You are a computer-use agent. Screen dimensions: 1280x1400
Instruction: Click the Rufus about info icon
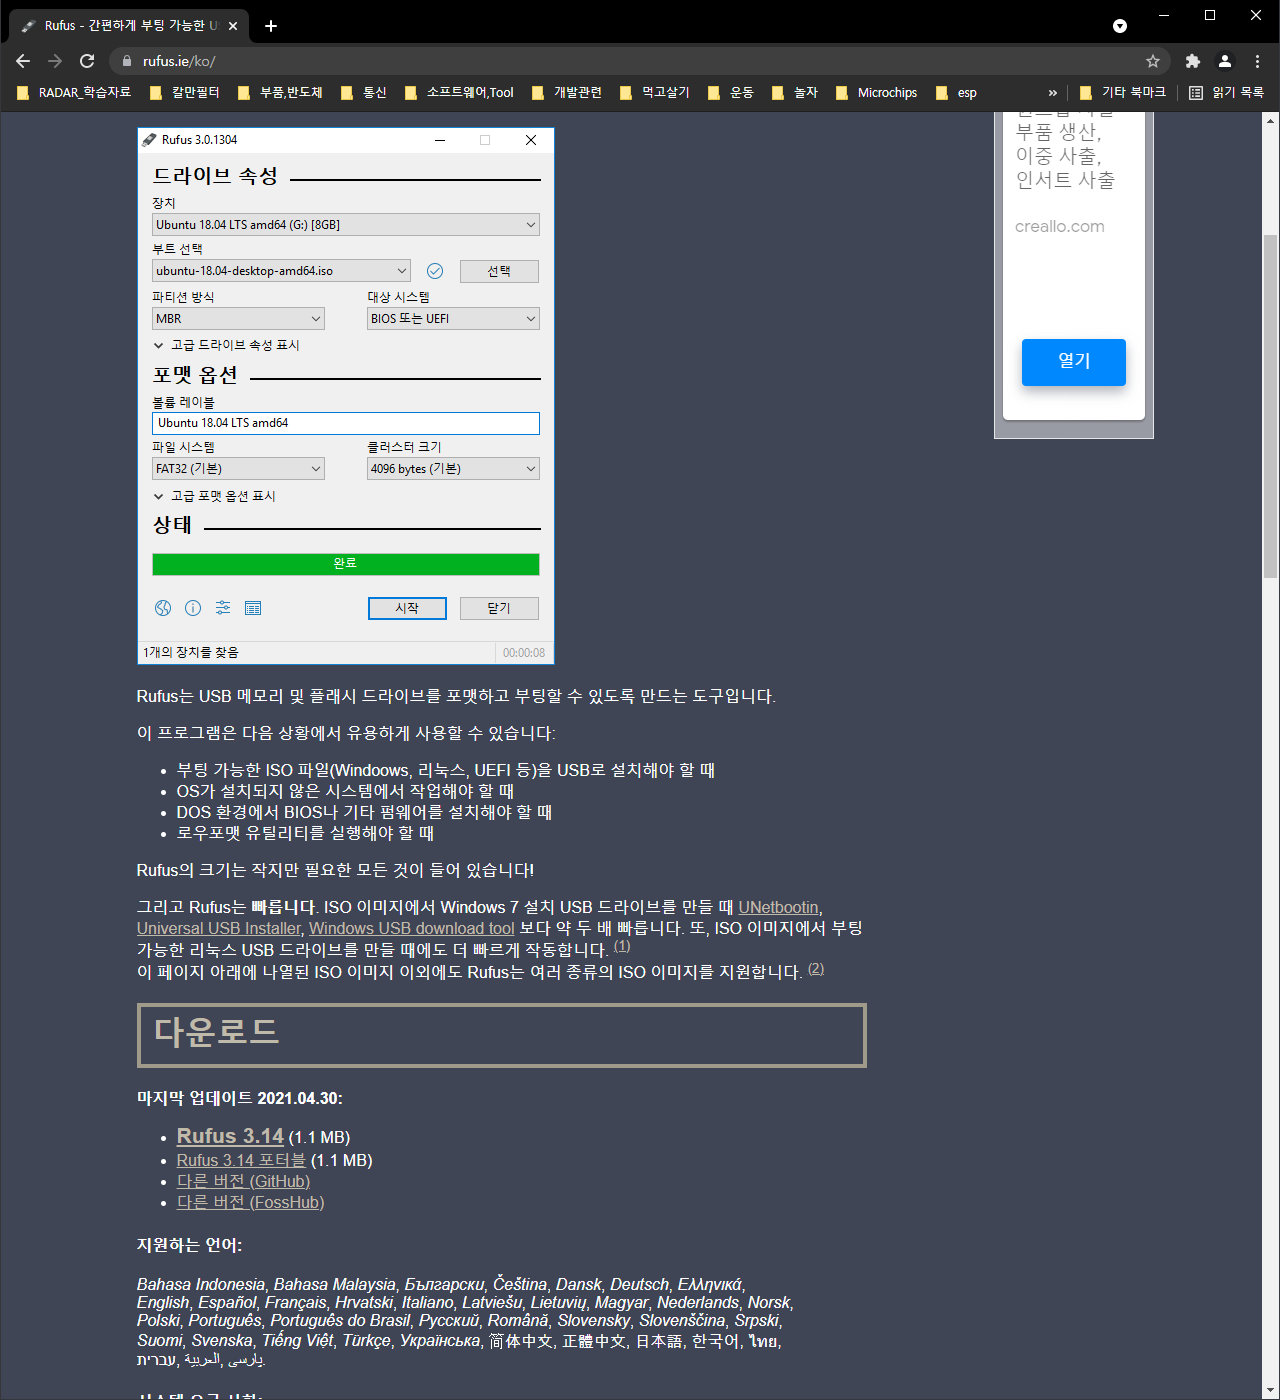point(193,608)
